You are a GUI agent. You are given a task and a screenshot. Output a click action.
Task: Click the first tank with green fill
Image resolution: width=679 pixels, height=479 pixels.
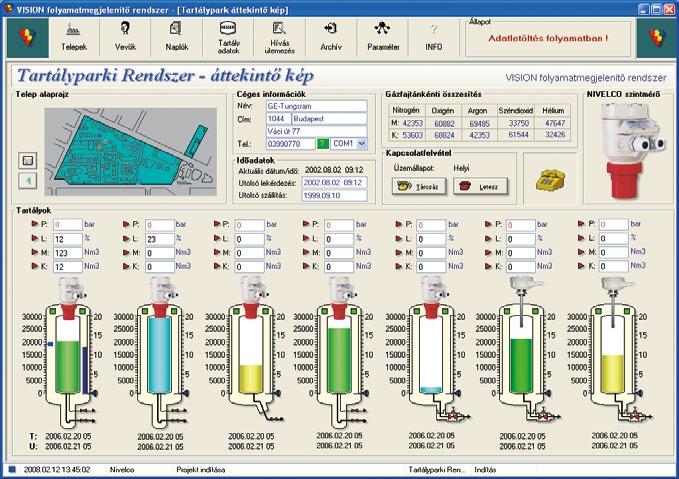click(x=68, y=355)
